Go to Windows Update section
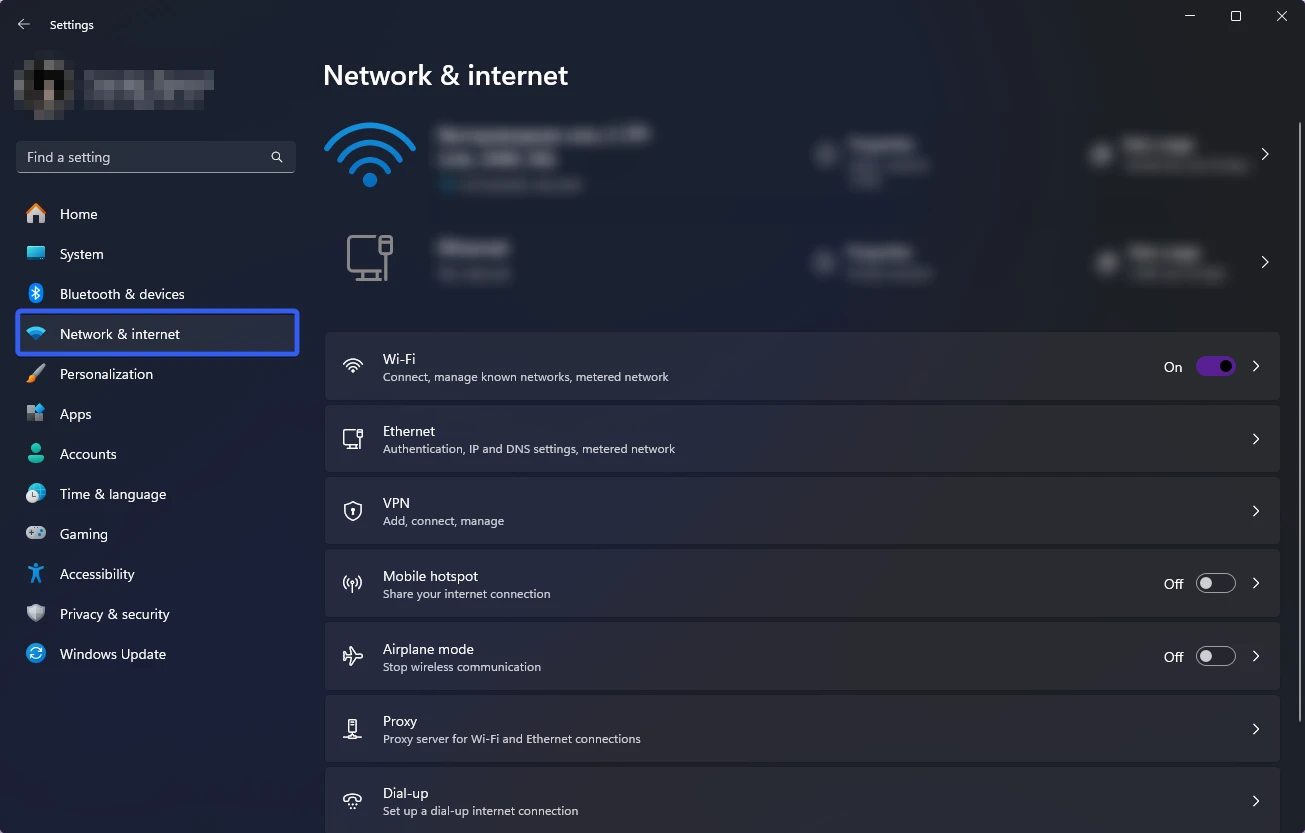 (x=112, y=654)
